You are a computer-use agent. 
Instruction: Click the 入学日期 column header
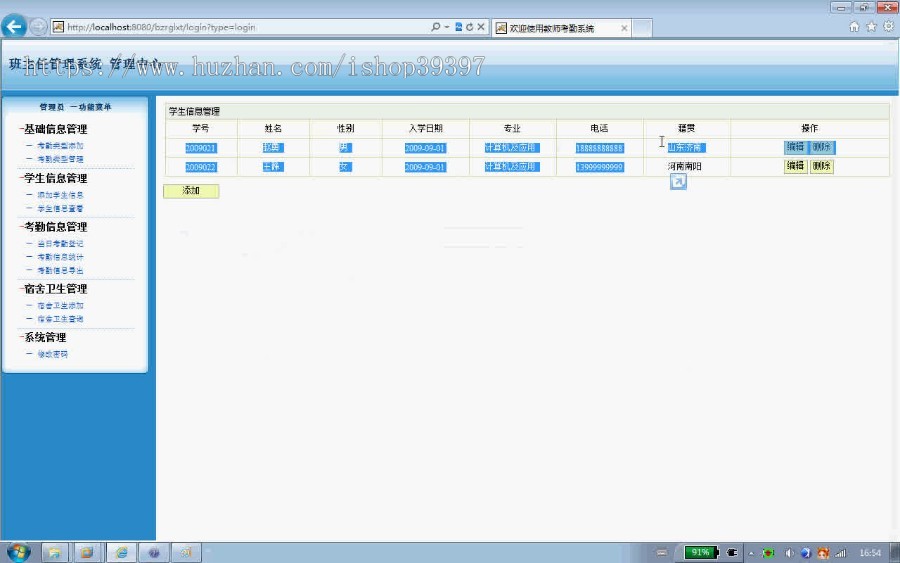(425, 129)
